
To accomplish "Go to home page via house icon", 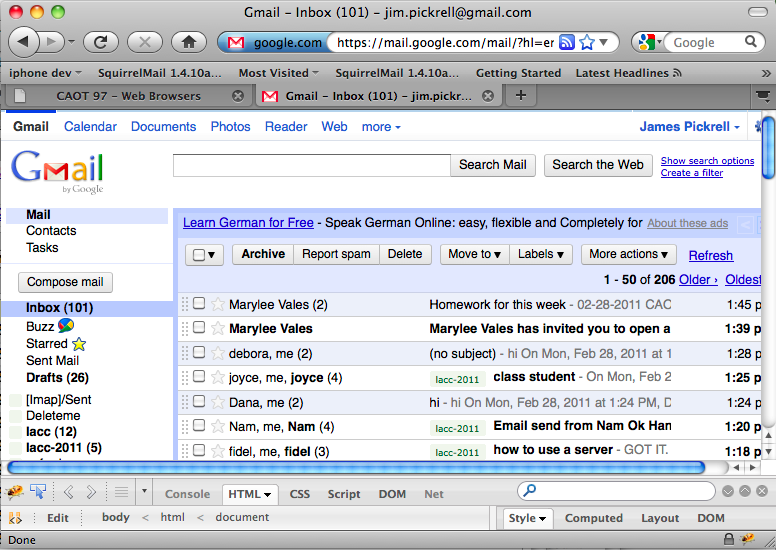I will 189,42.
